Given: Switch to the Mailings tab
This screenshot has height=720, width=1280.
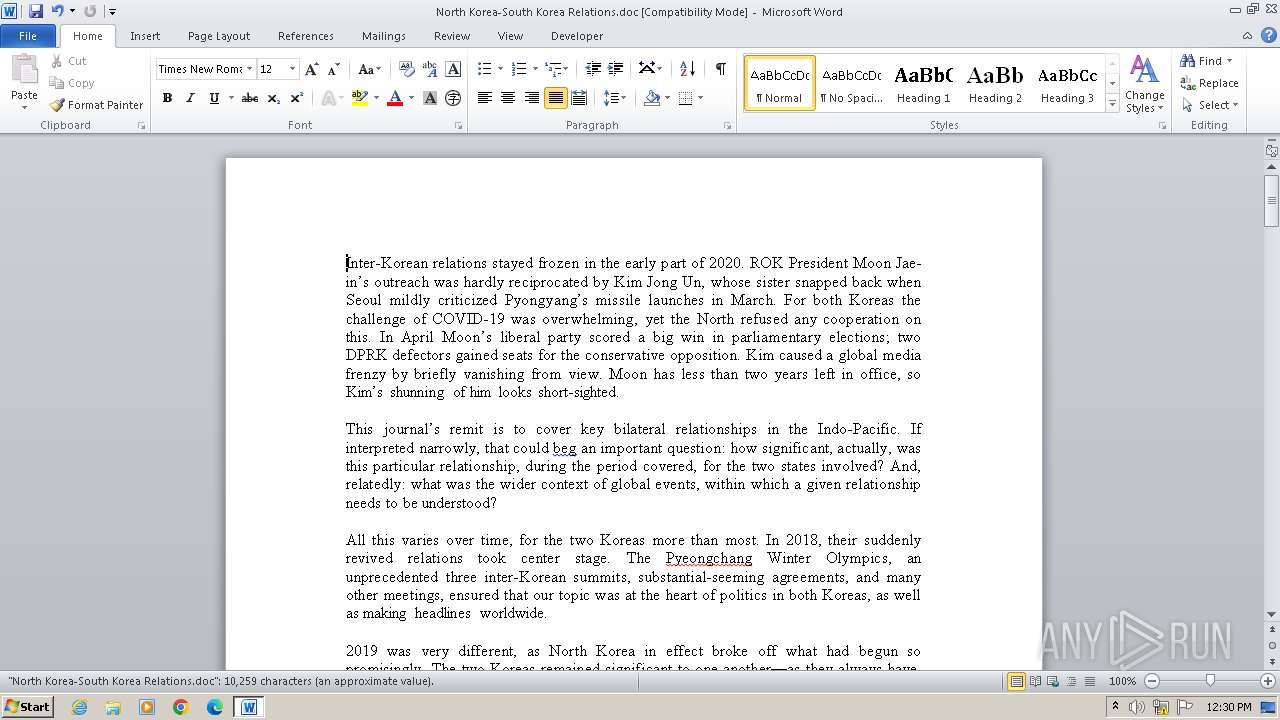Looking at the screenshot, I should (x=384, y=36).
